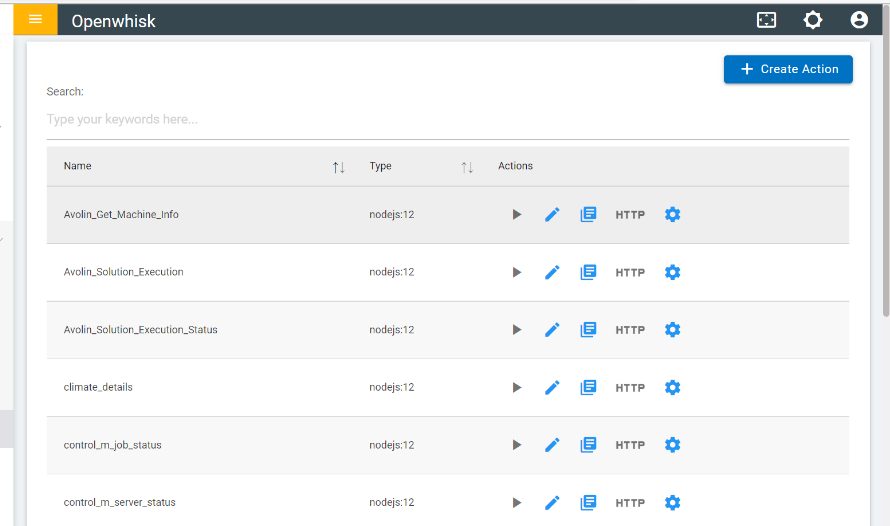Open theme settings in top bar
The height and width of the screenshot is (526, 890).
[813, 20]
